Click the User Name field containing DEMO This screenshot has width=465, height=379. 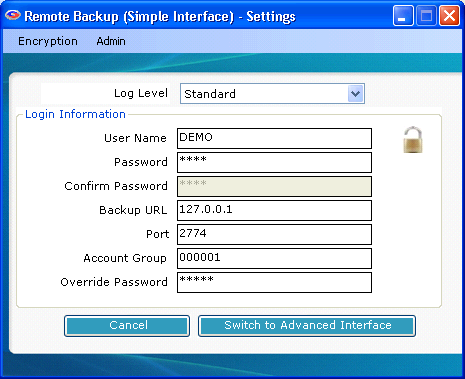[x=274, y=138]
